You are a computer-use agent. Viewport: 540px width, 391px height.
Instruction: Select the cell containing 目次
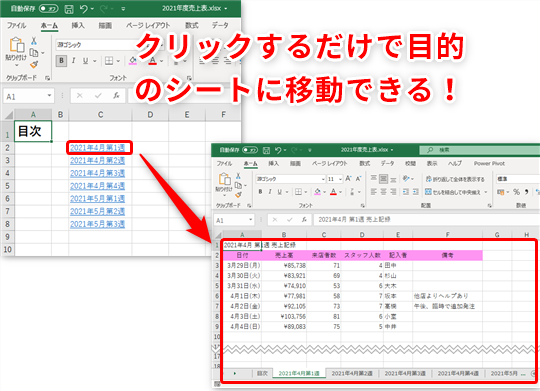tap(33, 131)
